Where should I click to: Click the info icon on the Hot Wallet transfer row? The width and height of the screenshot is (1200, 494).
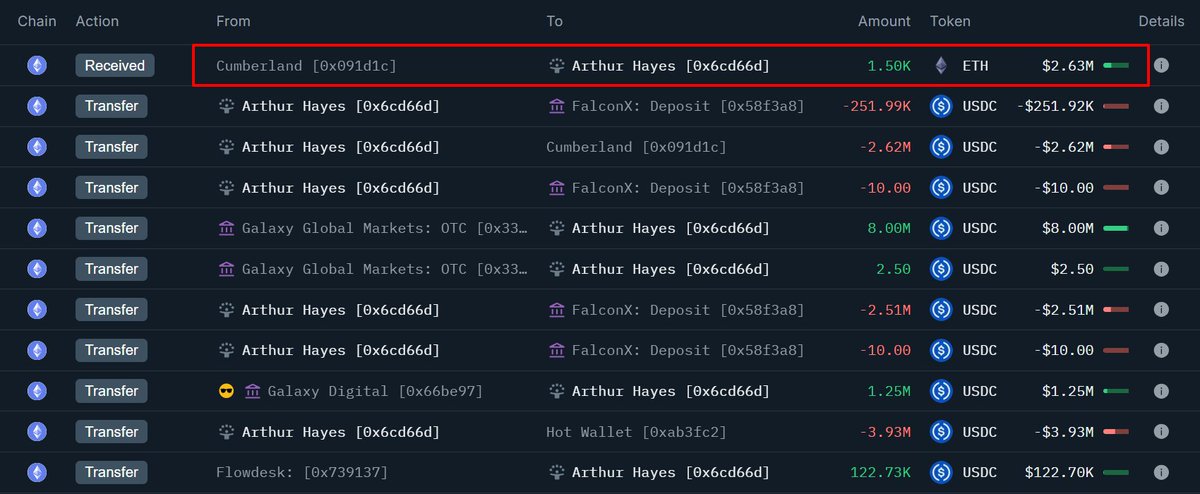(x=1161, y=432)
